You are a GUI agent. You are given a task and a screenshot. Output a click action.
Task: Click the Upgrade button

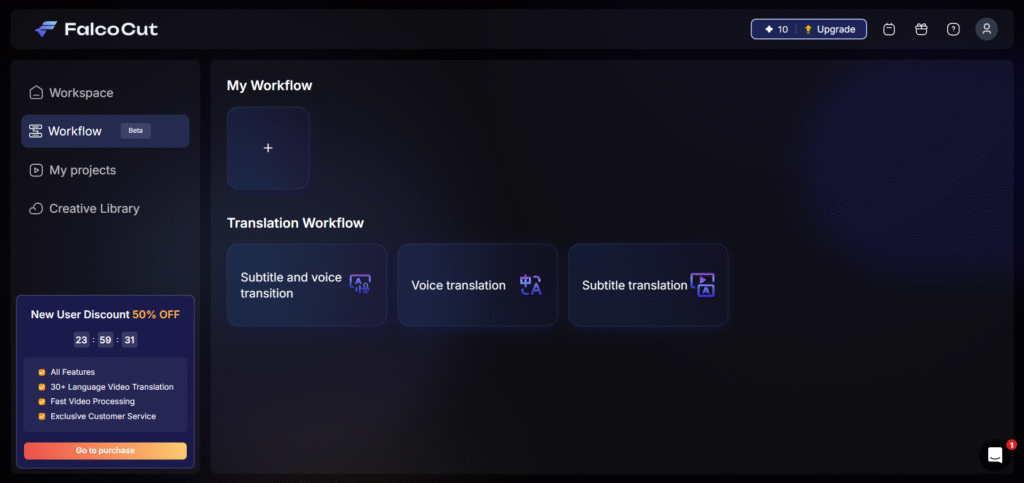[x=830, y=29]
